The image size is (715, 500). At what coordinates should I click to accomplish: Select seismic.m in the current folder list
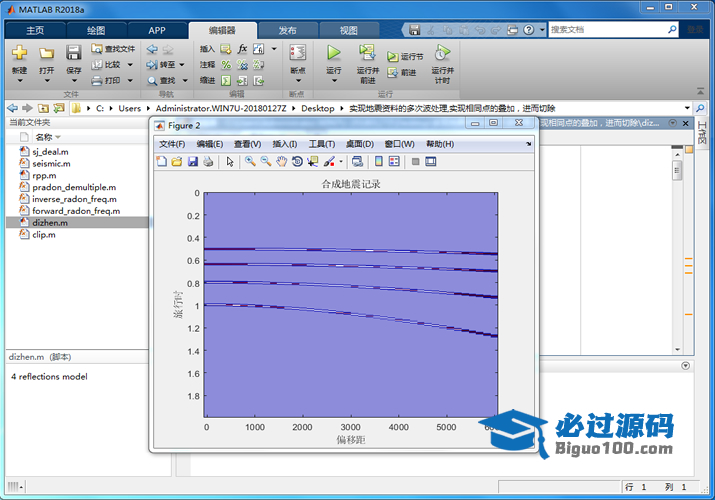point(51,164)
